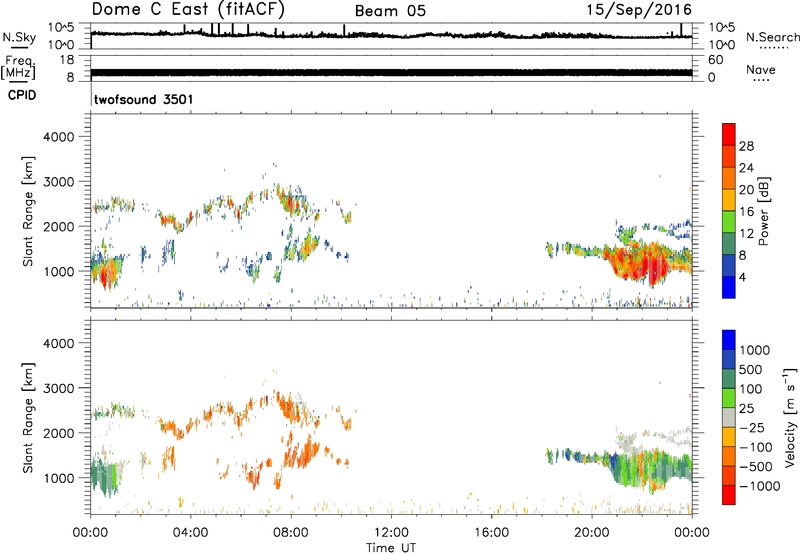Click the "4000" tick of the velocity panel
Screen dimensions: 800x554
tap(59, 343)
